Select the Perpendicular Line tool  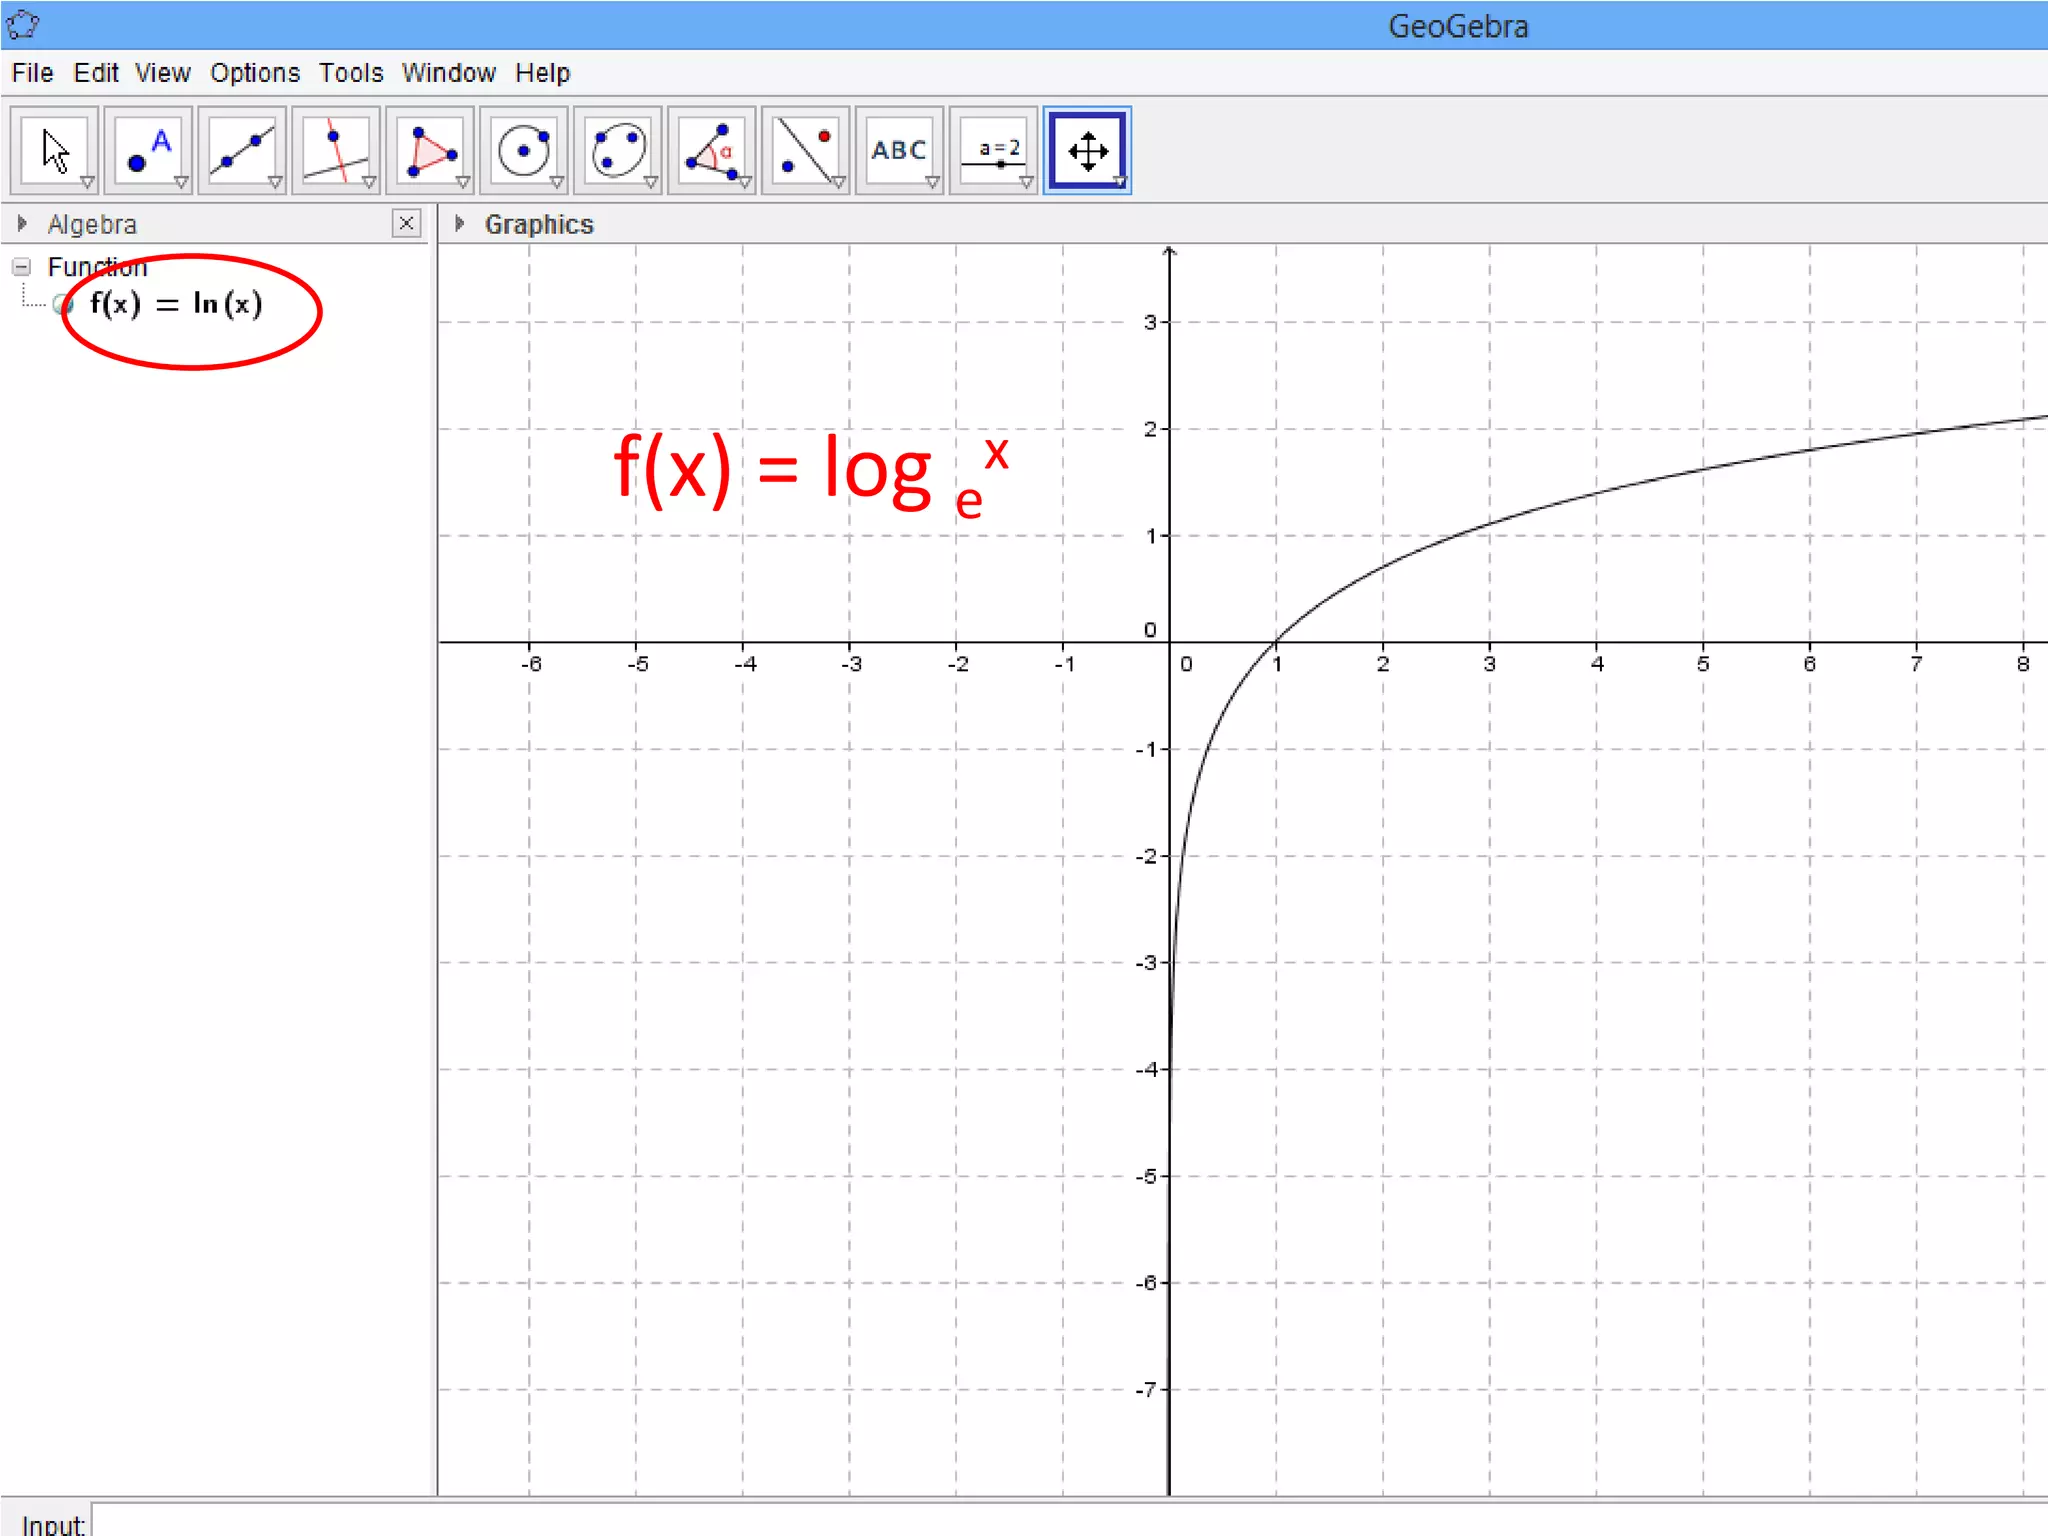pyautogui.click(x=336, y=151)
